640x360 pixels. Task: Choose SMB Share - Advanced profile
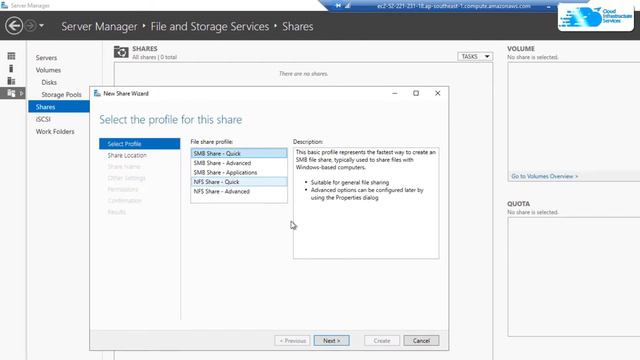click(x=239, y=163)
